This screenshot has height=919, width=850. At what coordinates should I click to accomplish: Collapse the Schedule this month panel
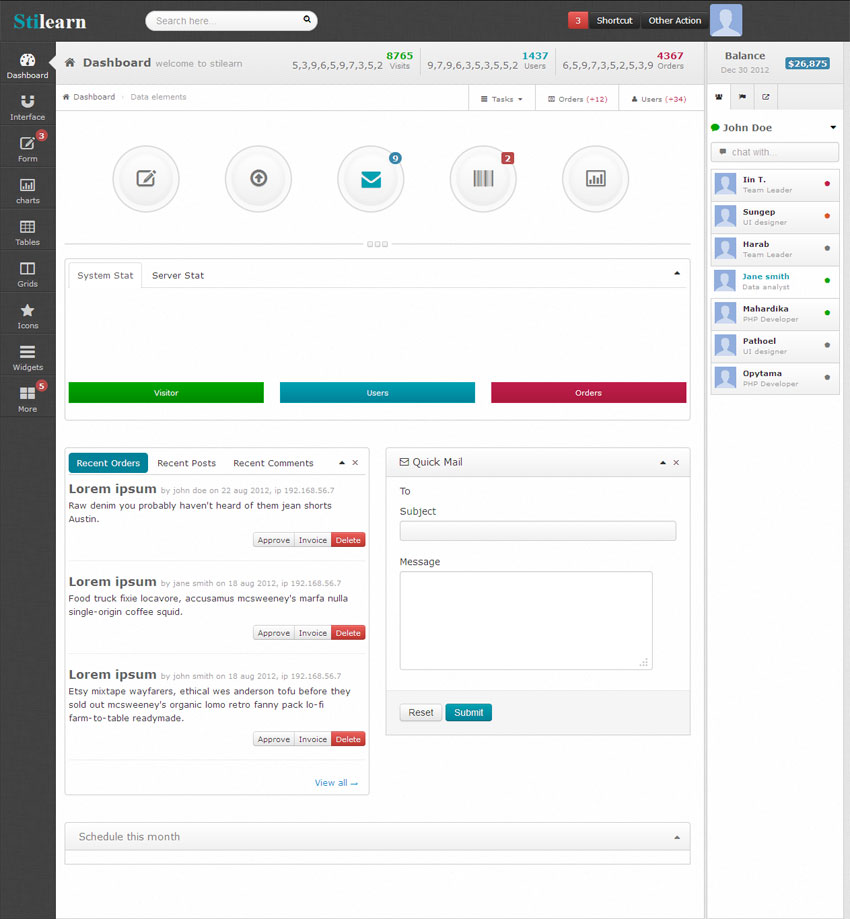pos(677,837)
